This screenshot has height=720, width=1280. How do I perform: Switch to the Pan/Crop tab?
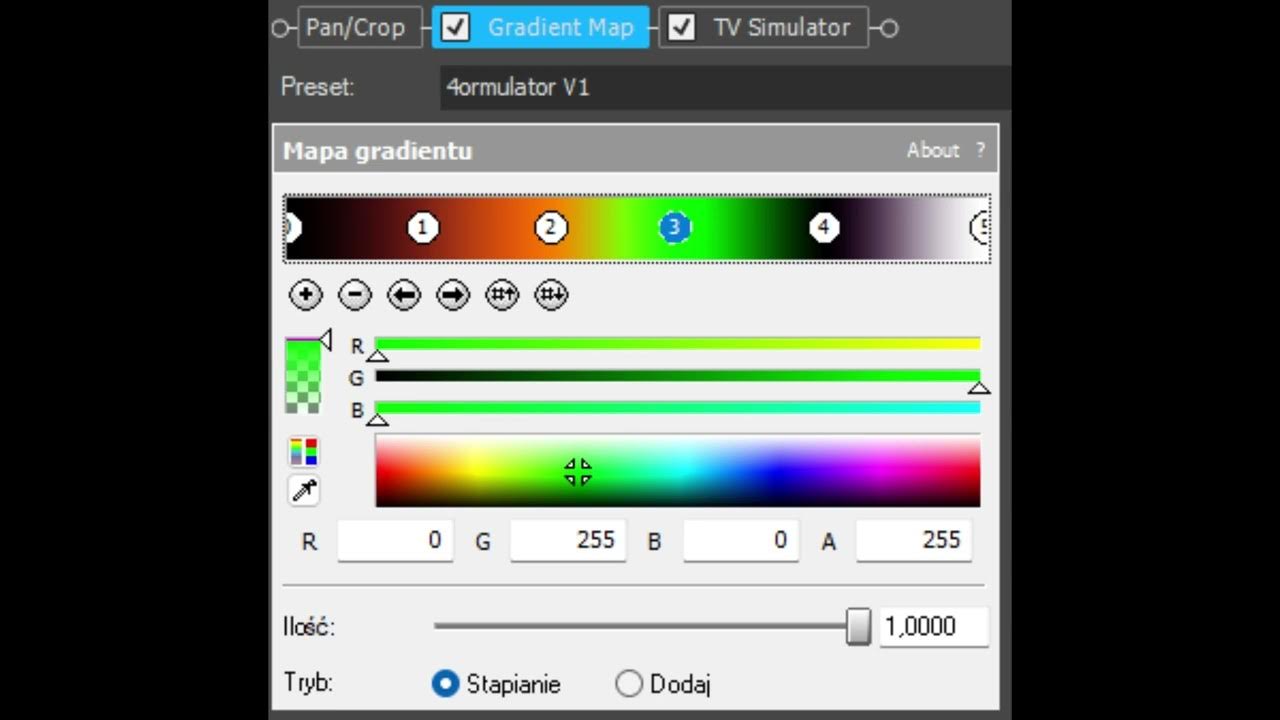pos(355,28)
